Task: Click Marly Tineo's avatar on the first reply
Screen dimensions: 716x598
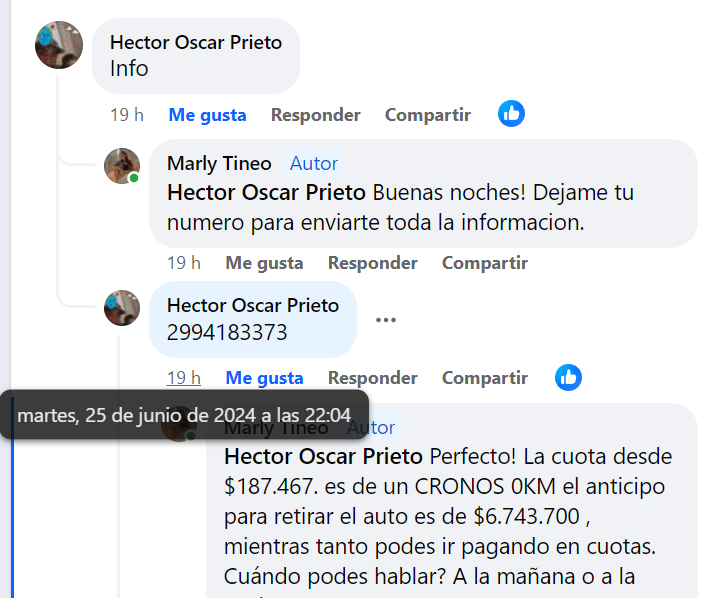Action: coord(122,166)
